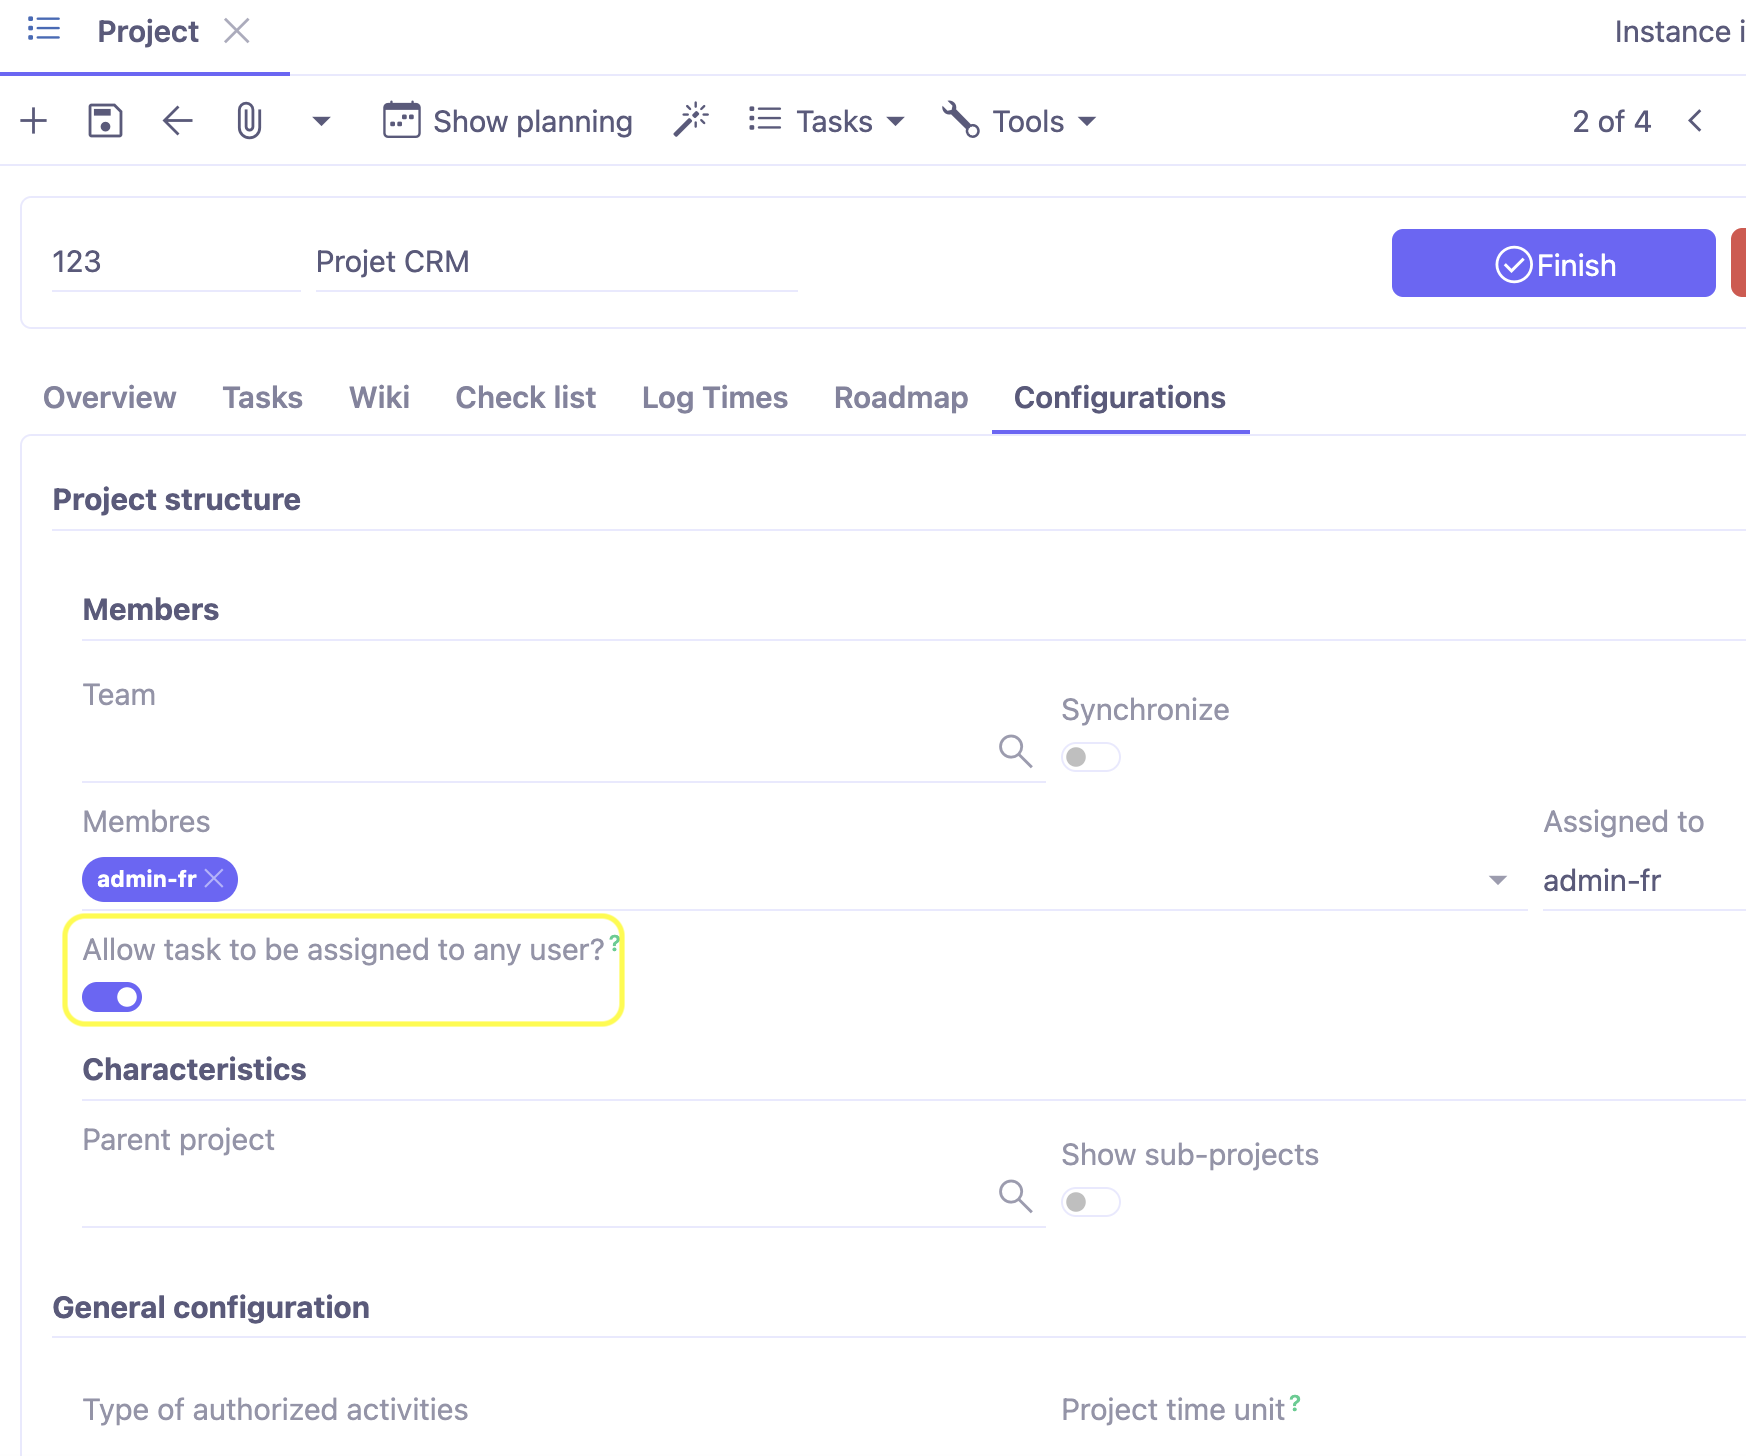Select the magic wand toolbar icon
Viewport: 1746px width, 1456px height.
tap(690, 119)
